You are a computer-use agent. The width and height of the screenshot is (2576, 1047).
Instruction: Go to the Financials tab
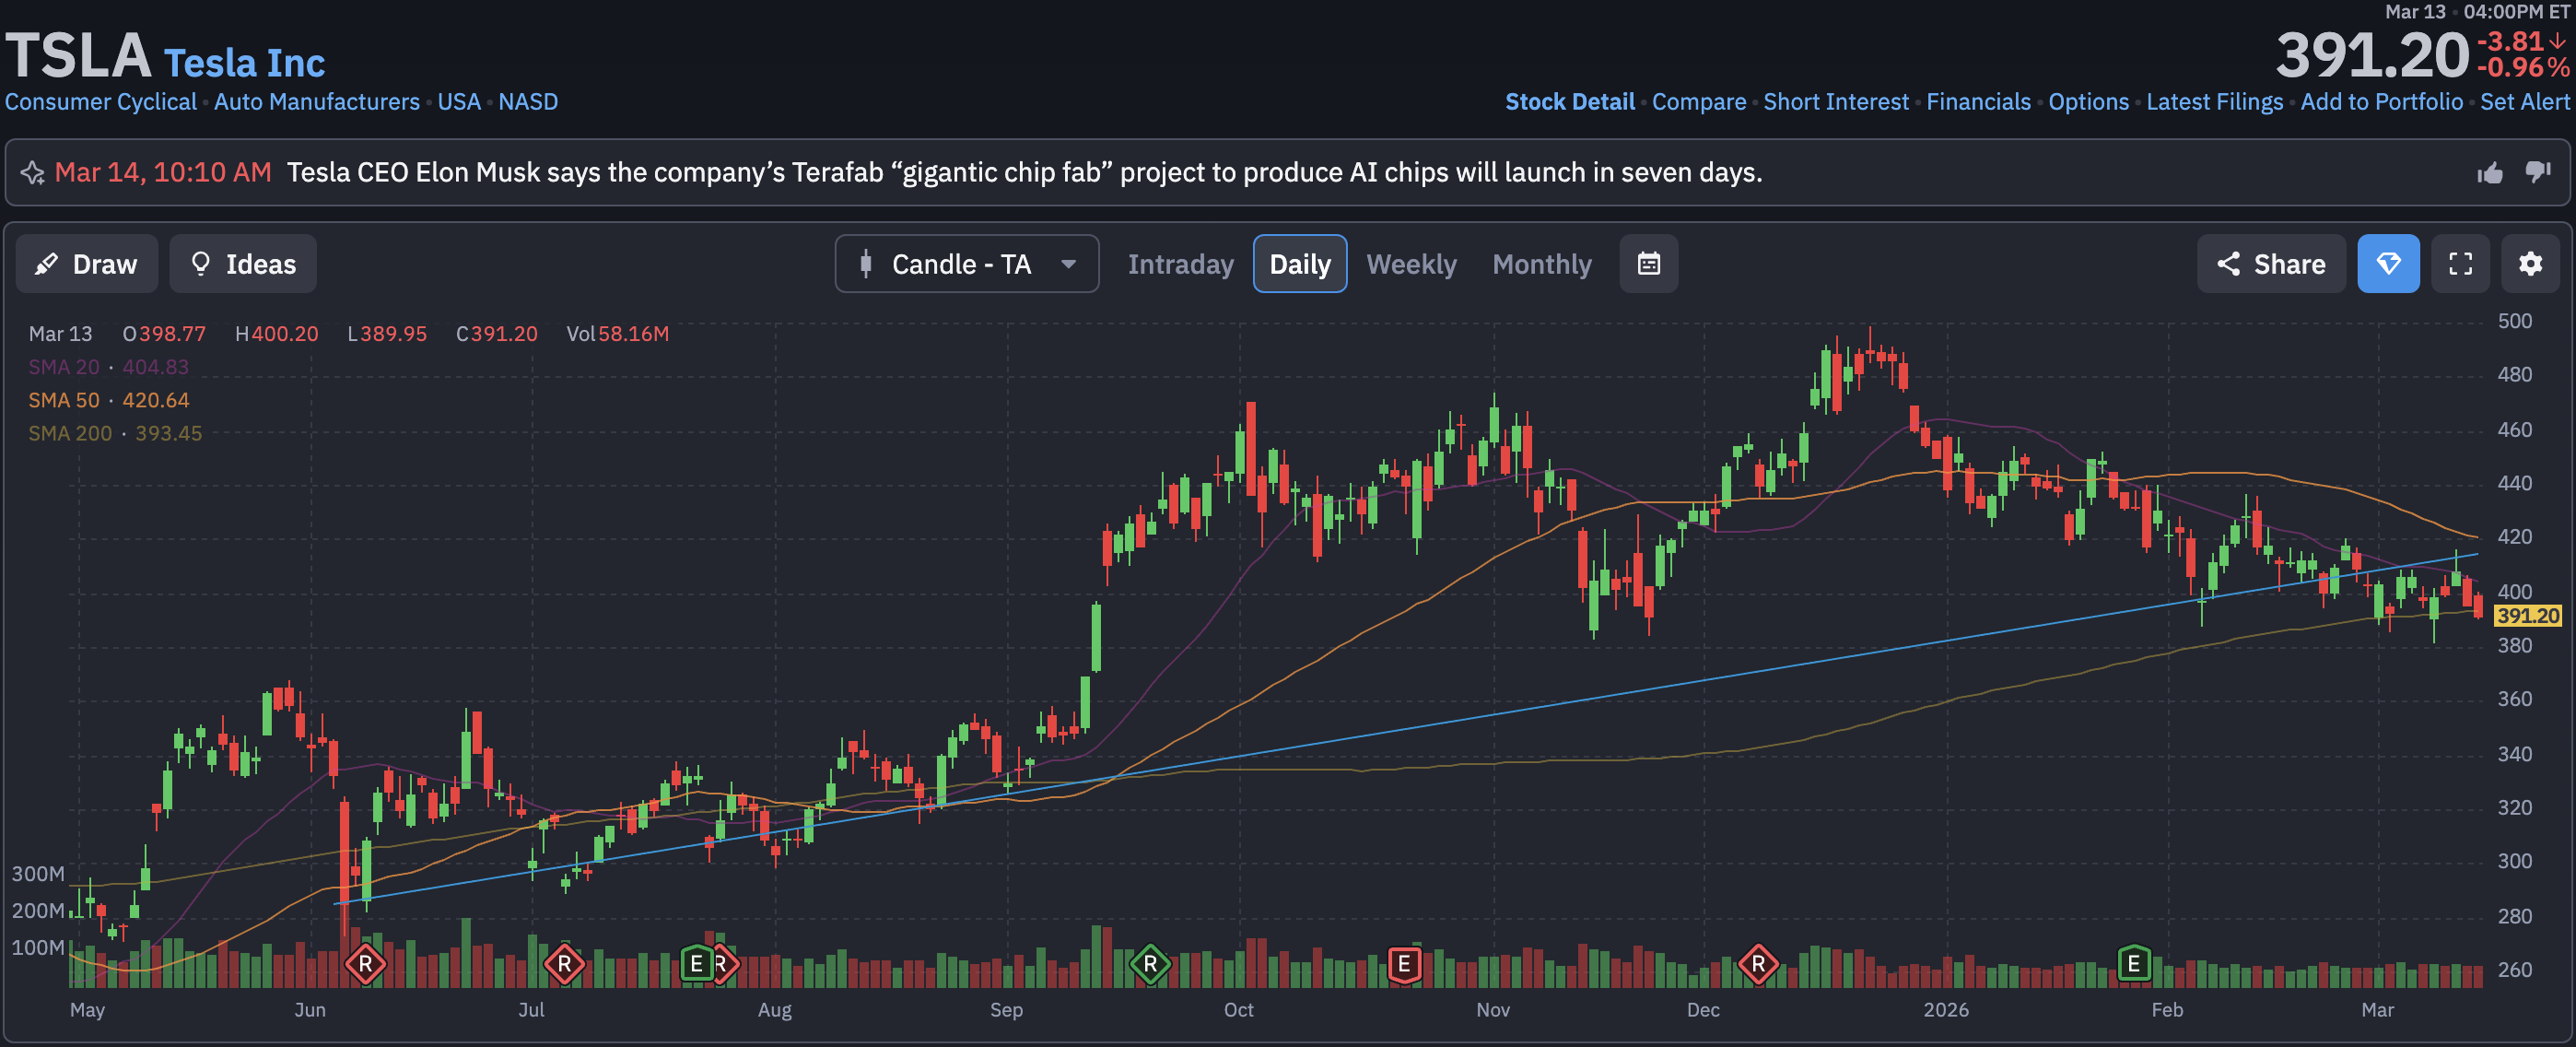pyautogui.click(x=1978, y=102)
